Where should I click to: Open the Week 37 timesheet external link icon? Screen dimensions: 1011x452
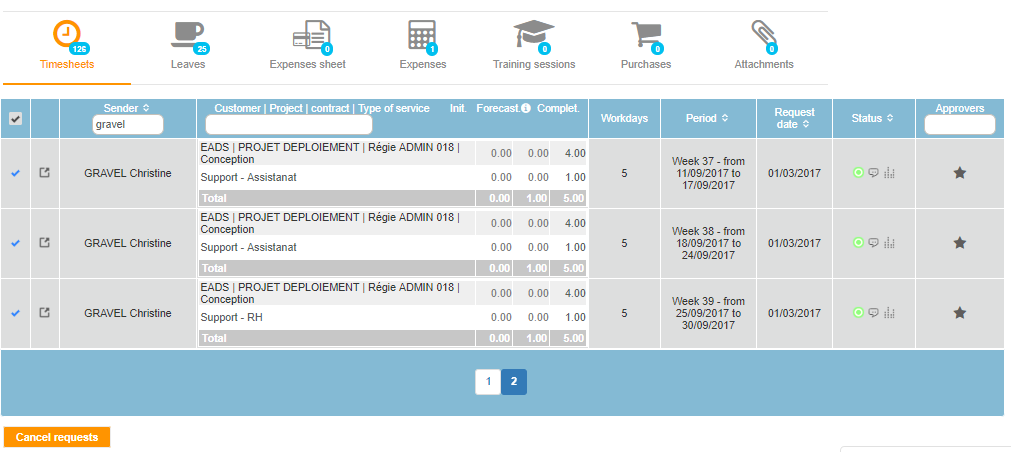pos(44,173)
